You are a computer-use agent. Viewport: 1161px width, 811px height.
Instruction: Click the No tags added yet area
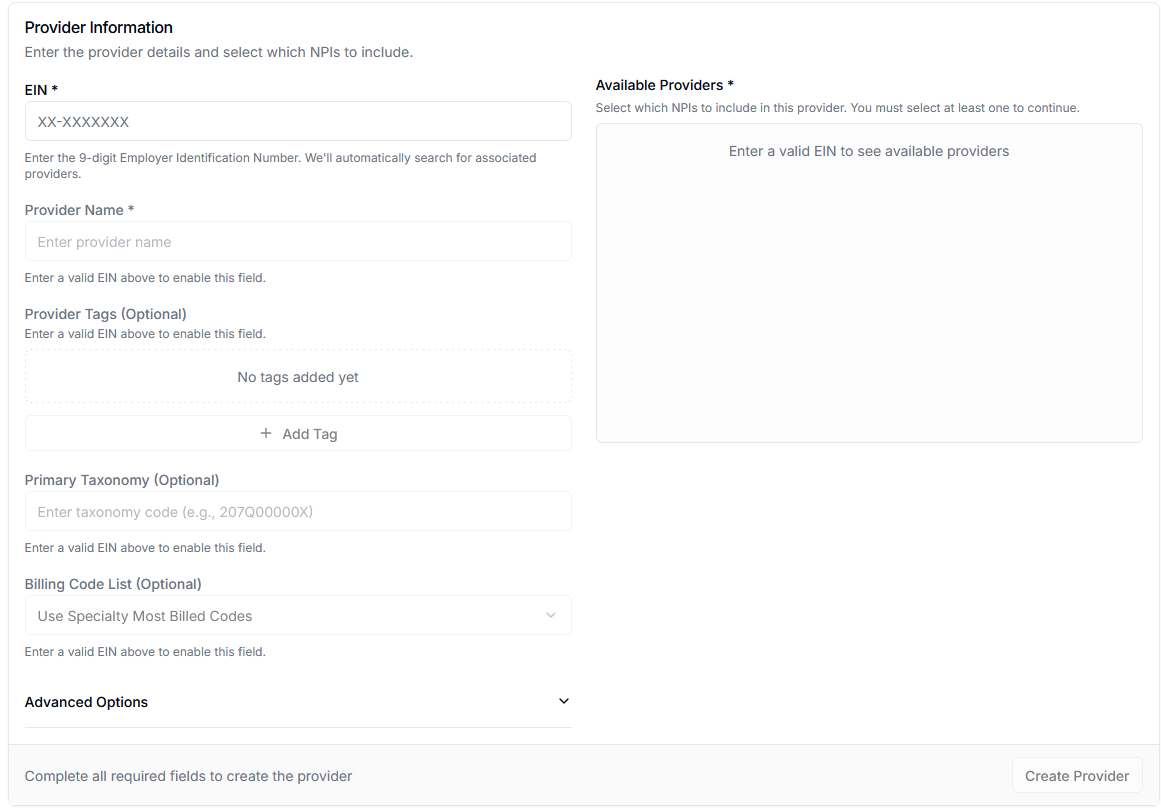pos(298,376)
